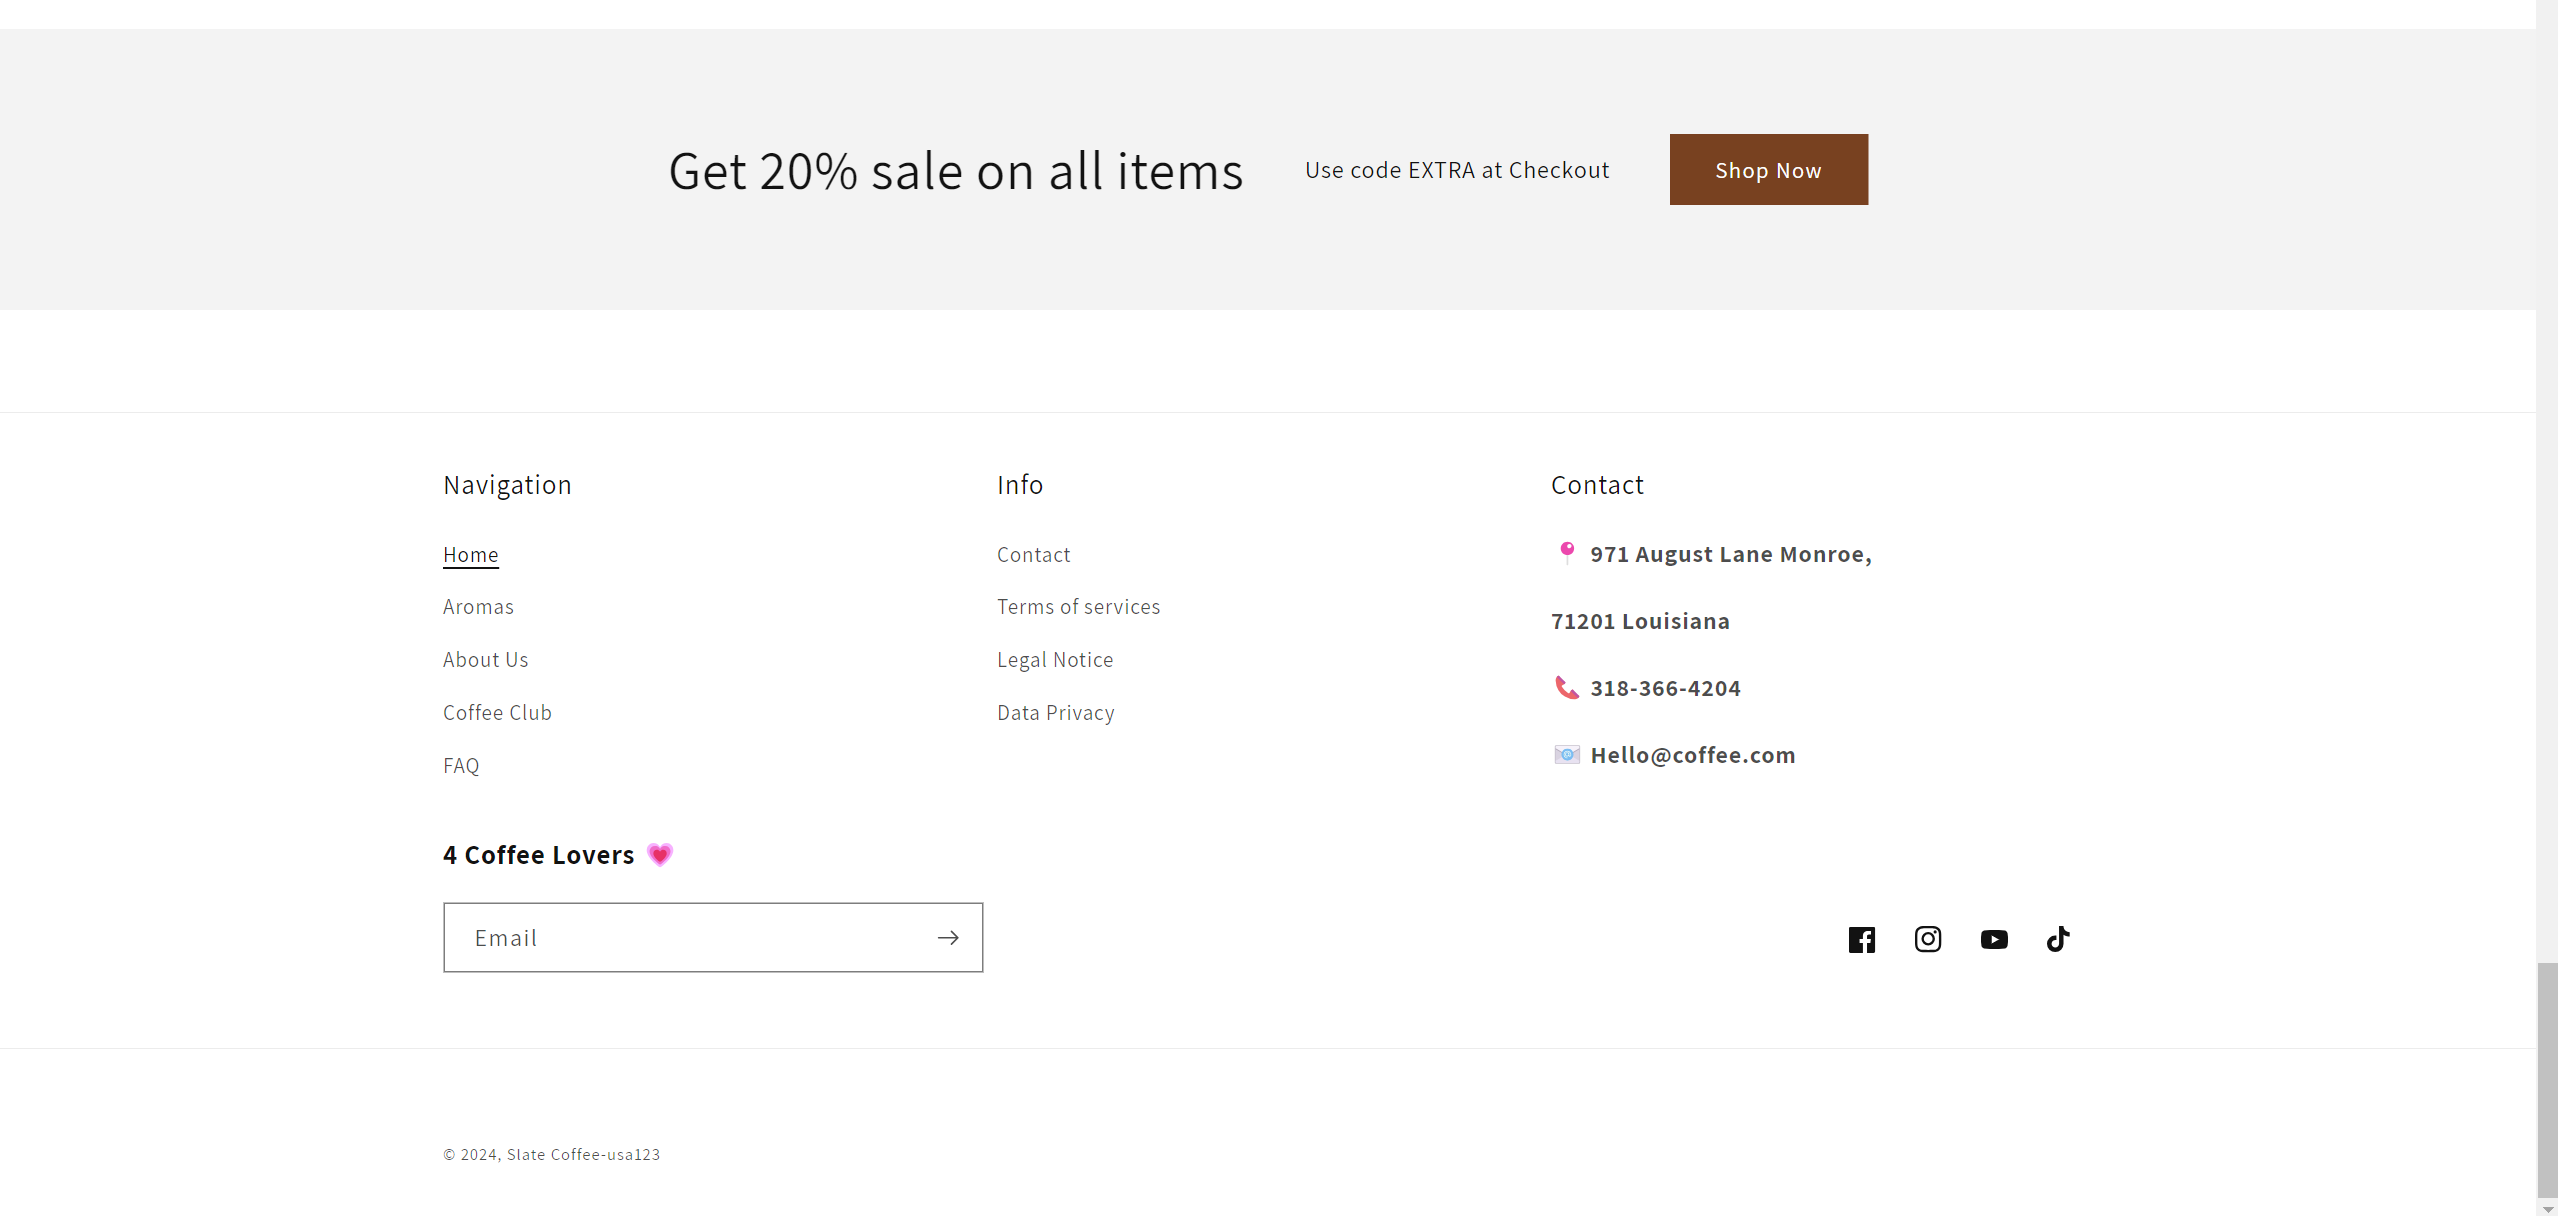Click the Use code EXTRA text
Screen dimensions: 2558x1216
[1456, 170]
